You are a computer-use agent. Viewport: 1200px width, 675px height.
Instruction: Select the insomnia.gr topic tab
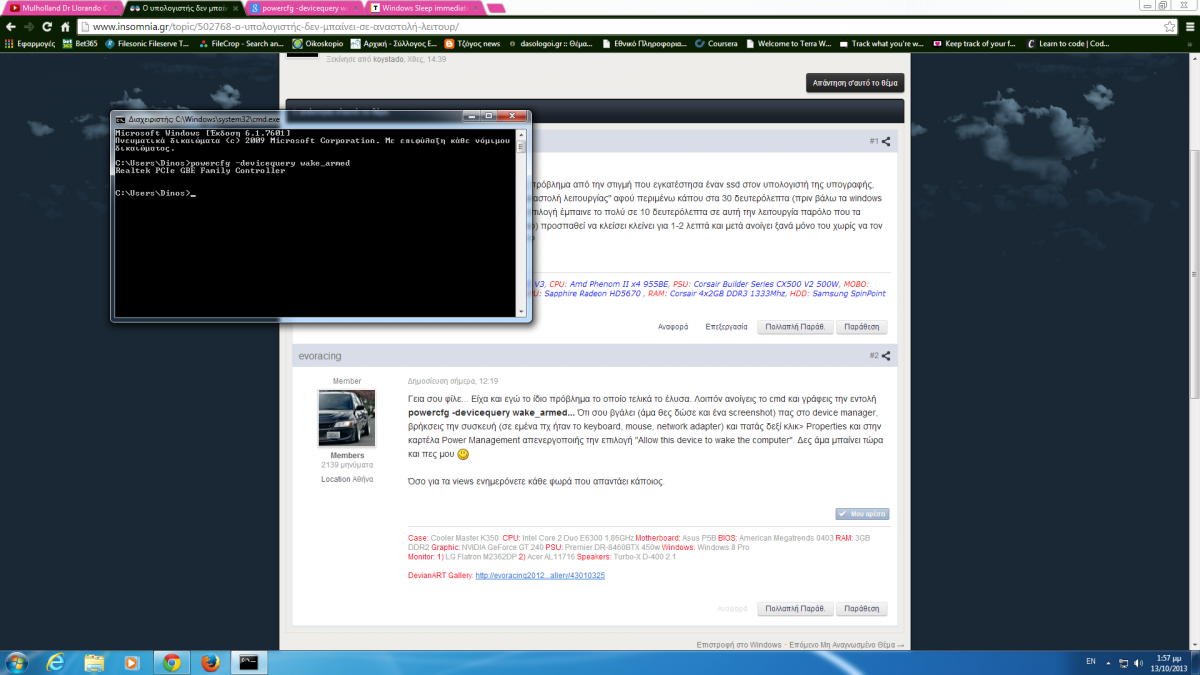click(182, 7)
